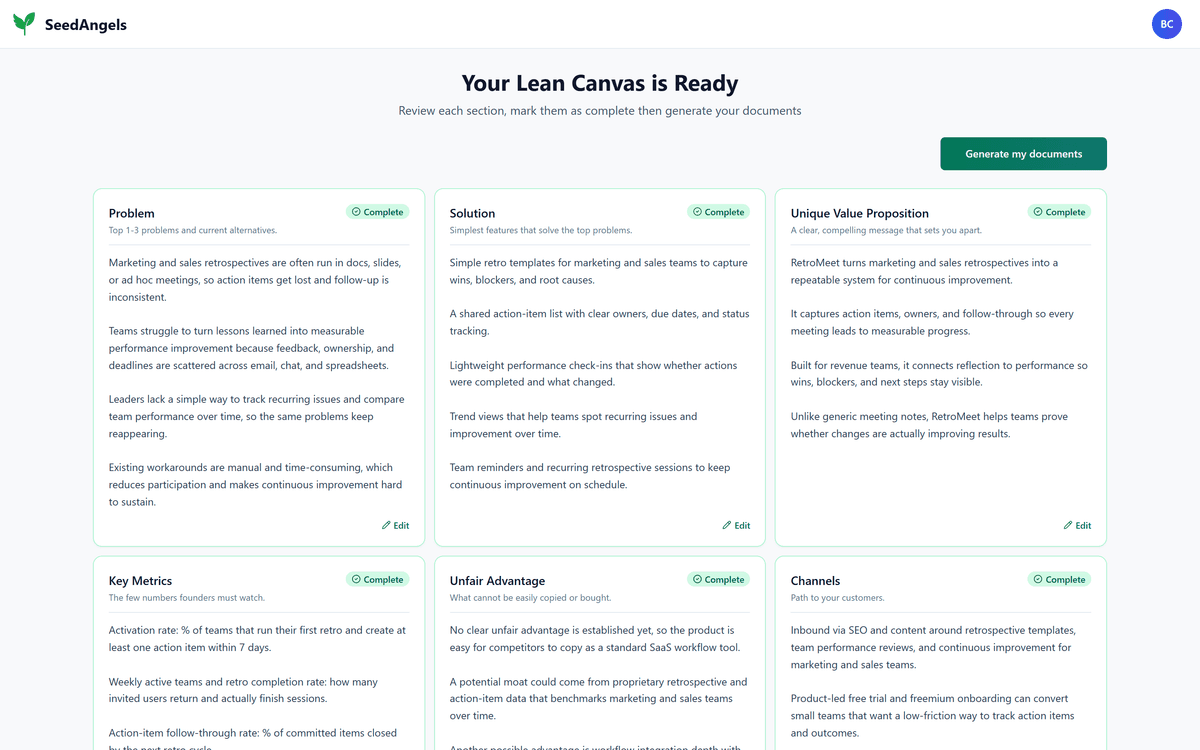Click the paragraph starting 'A potential moat could come'
The width and height of the screenshot is (1200, 750).
click(600, 699)
